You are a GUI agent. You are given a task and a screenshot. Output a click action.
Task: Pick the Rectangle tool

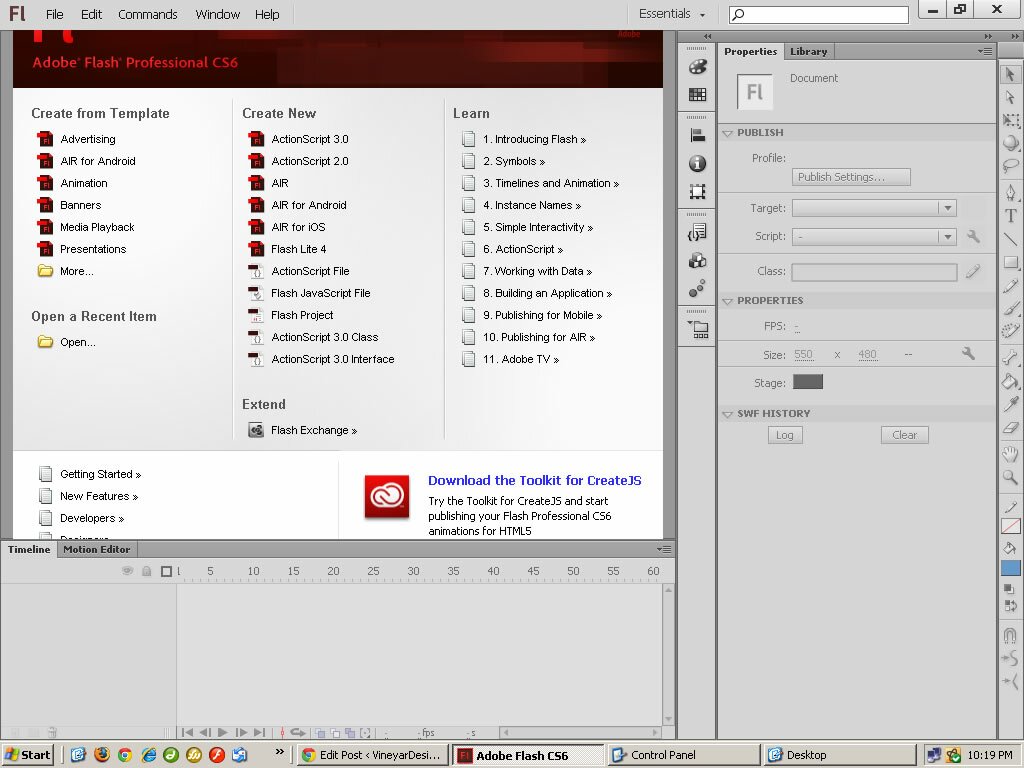[1010, 263]
